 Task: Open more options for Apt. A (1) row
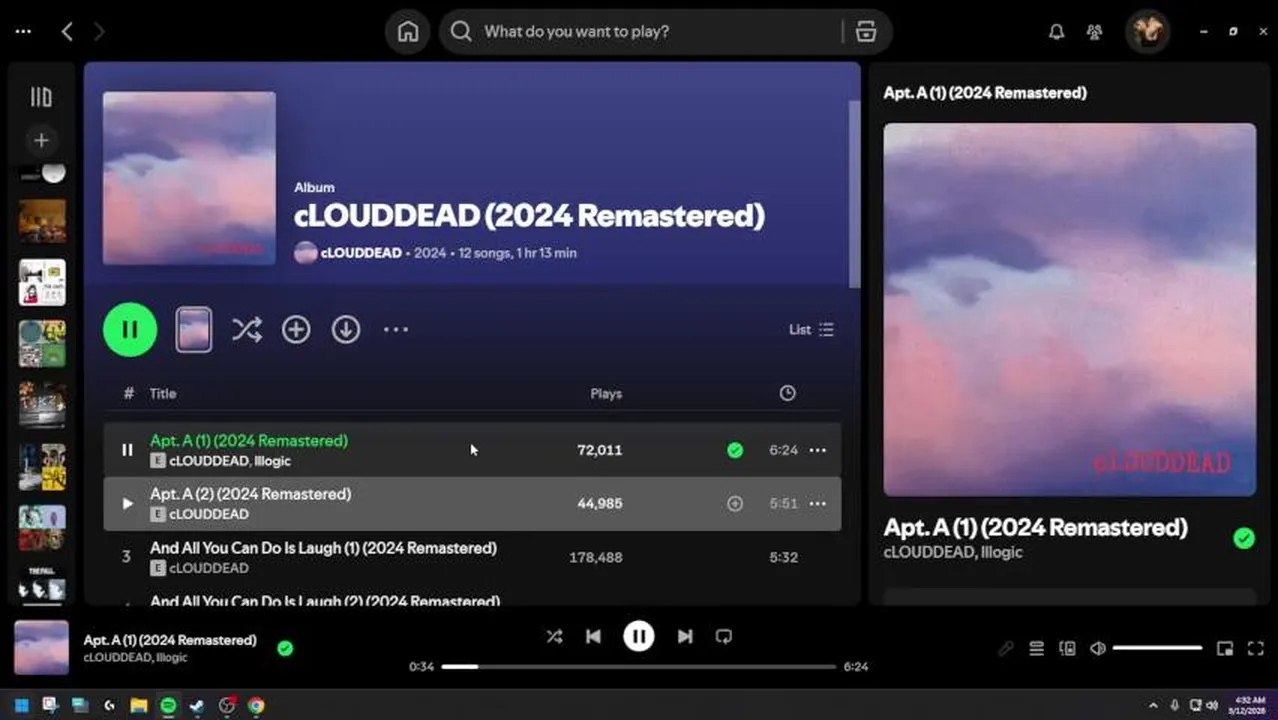click(x=818, y=450)
